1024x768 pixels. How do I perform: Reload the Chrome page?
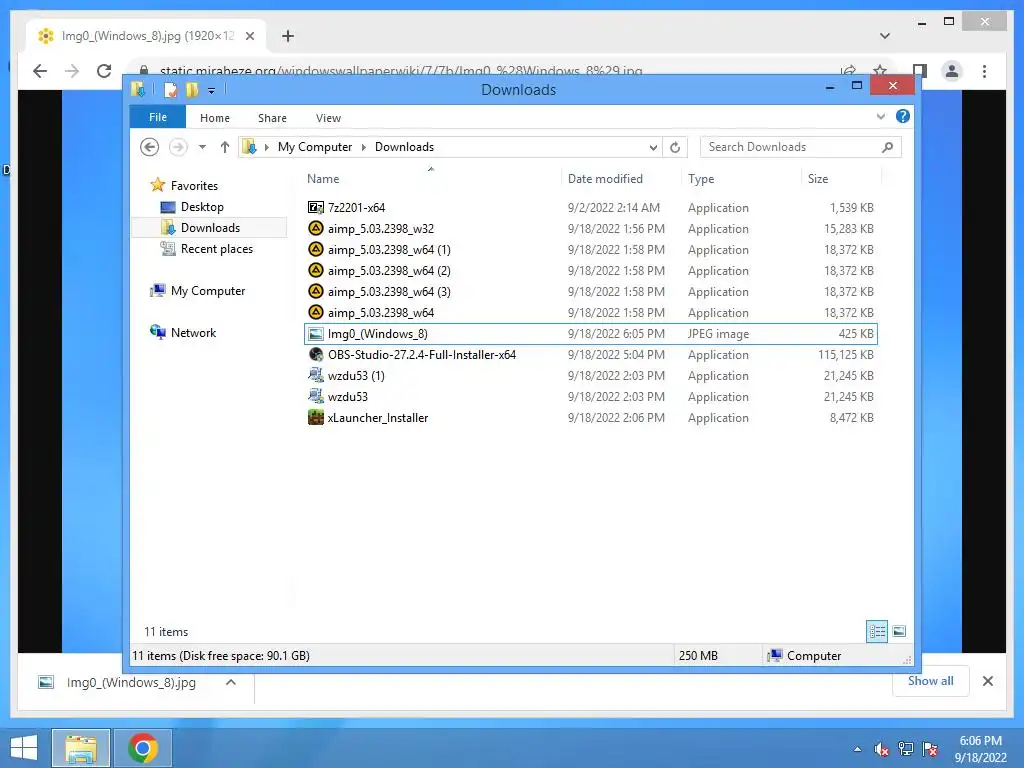(104, 71)
